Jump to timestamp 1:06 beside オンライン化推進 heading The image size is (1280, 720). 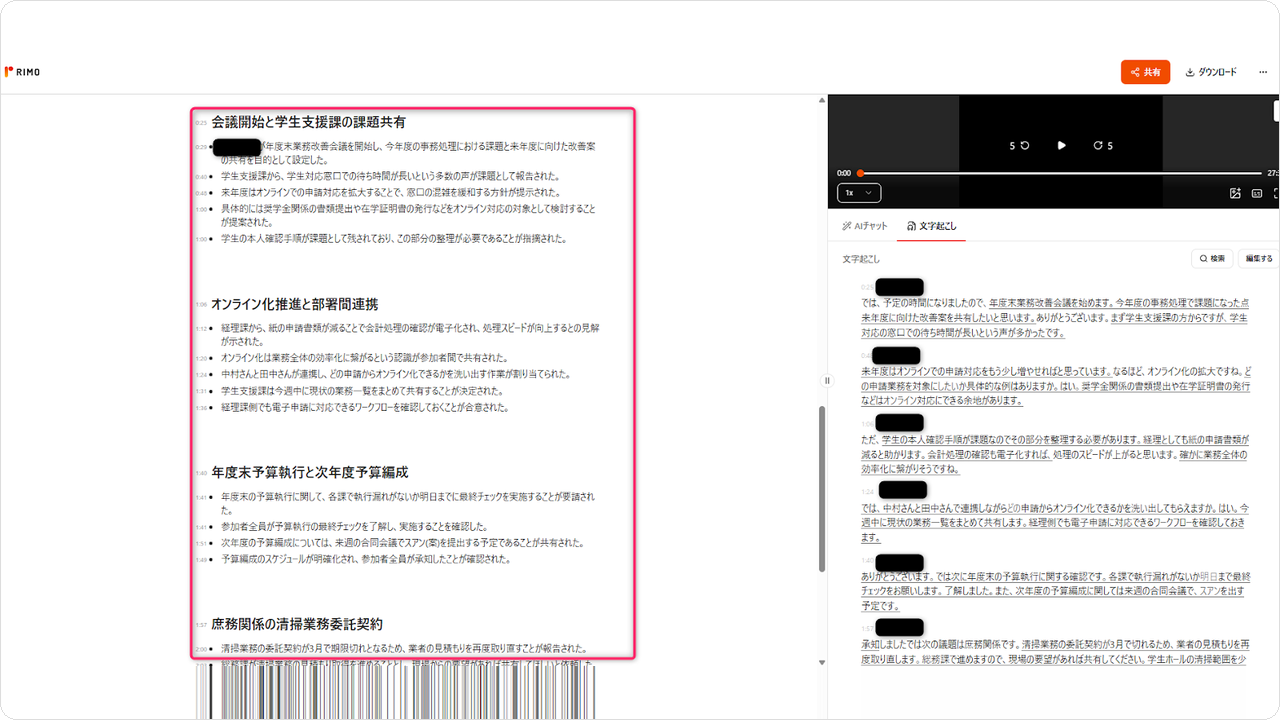click(201, 304)
